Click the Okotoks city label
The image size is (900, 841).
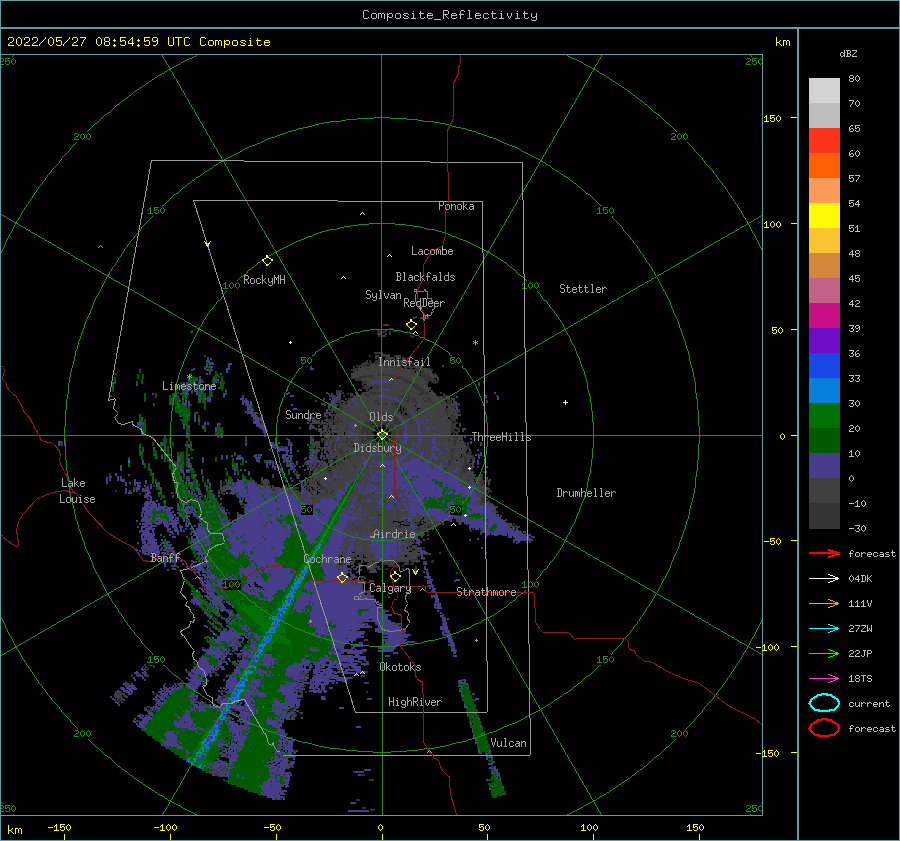point(400,667)
